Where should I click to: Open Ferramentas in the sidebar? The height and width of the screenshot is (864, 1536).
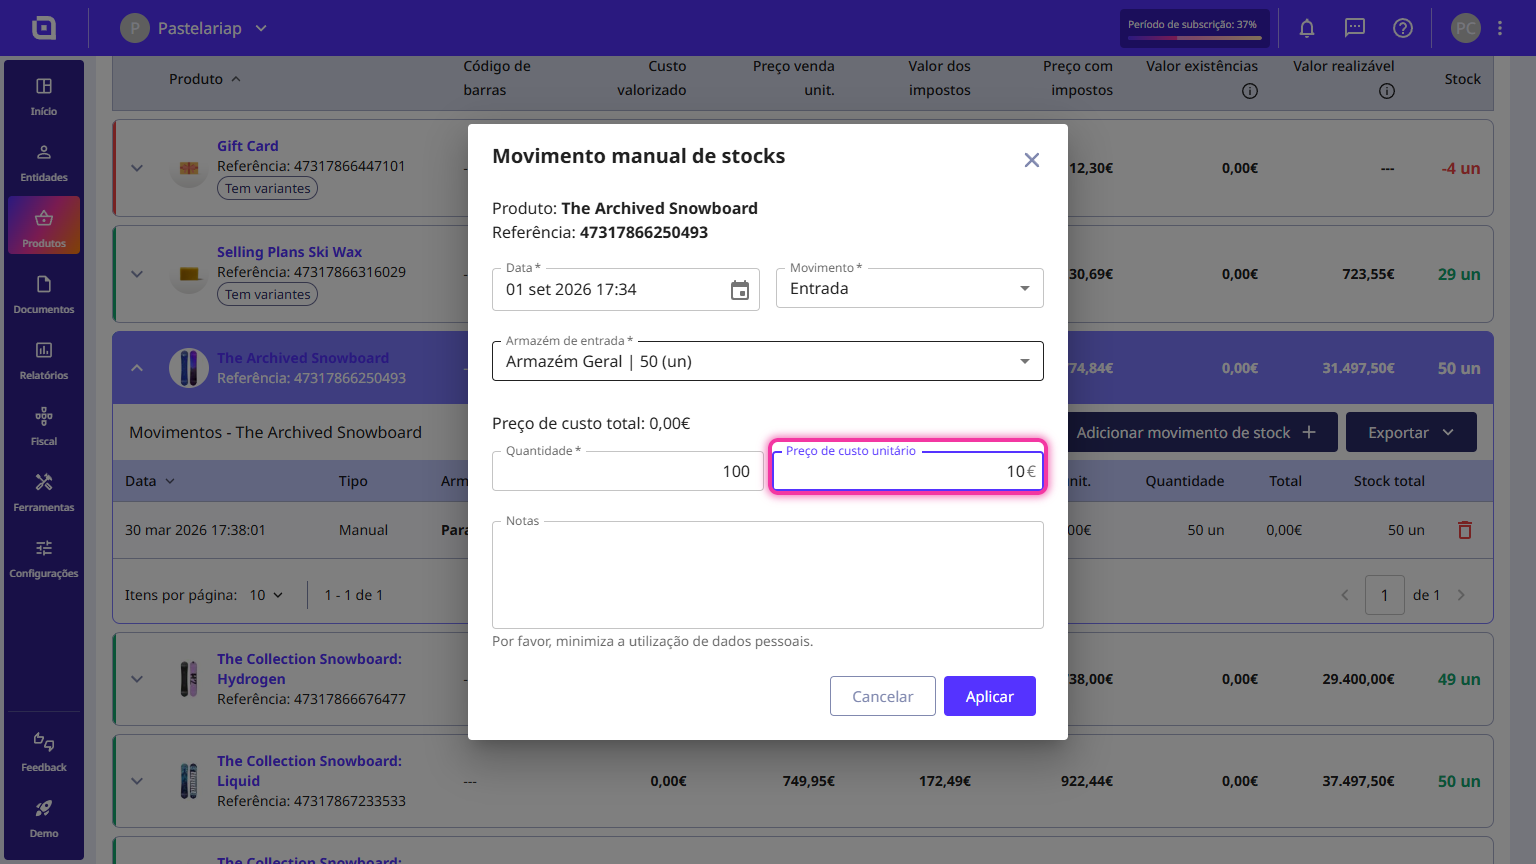coord(44,493)
